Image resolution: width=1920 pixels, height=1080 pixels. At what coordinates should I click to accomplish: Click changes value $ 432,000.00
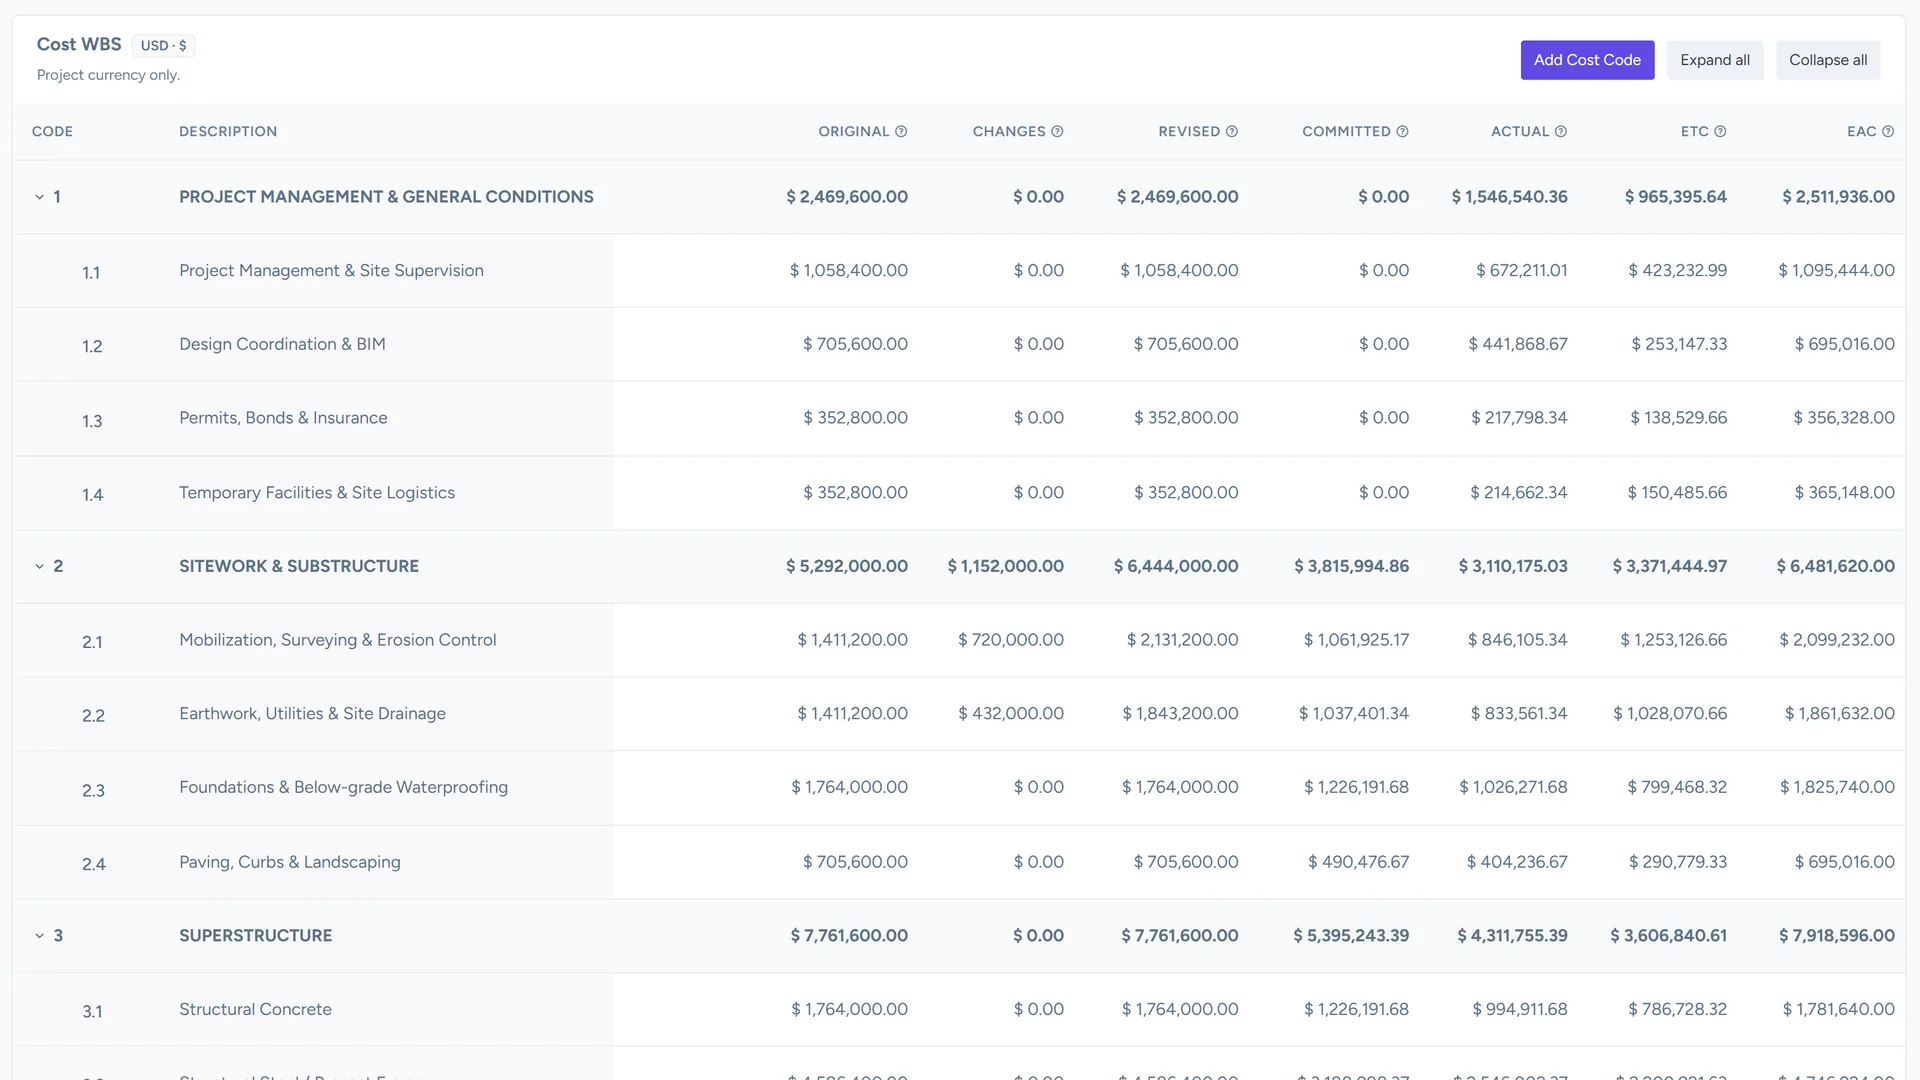pos(1011,714)
